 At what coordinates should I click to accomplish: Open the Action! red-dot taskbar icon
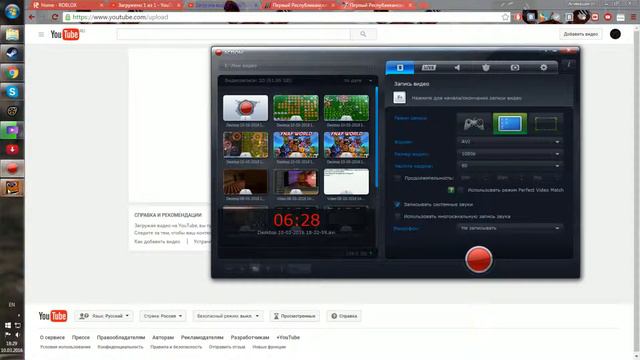[12, 169]
